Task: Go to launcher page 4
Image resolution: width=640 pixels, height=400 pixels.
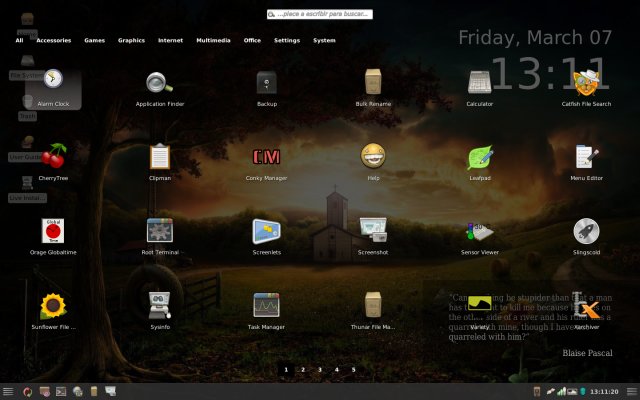Action: pyautogui.click(x=336, y=370)
